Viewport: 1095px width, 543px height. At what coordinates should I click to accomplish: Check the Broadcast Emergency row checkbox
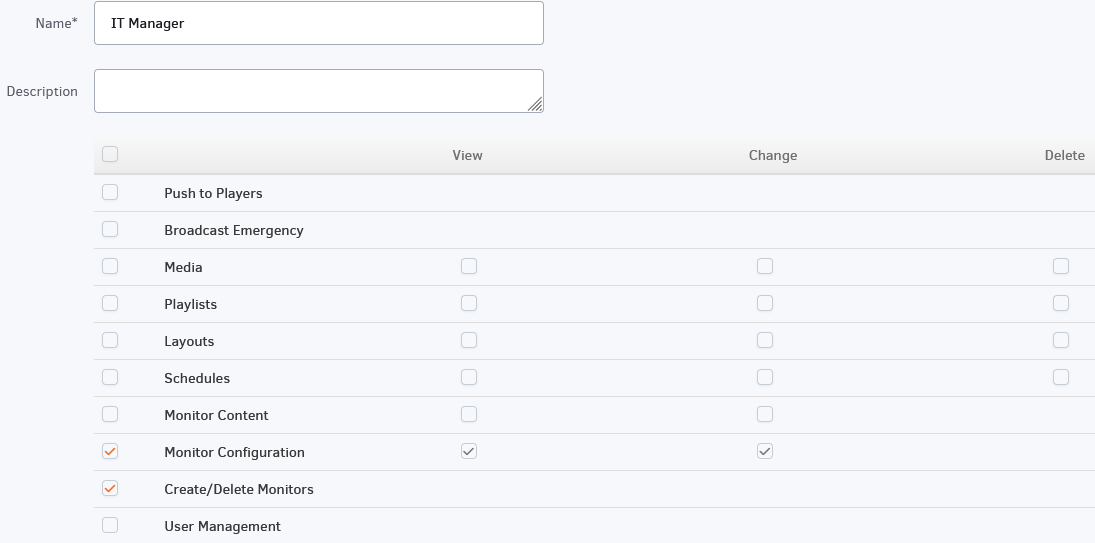click(x=110, y=229)
